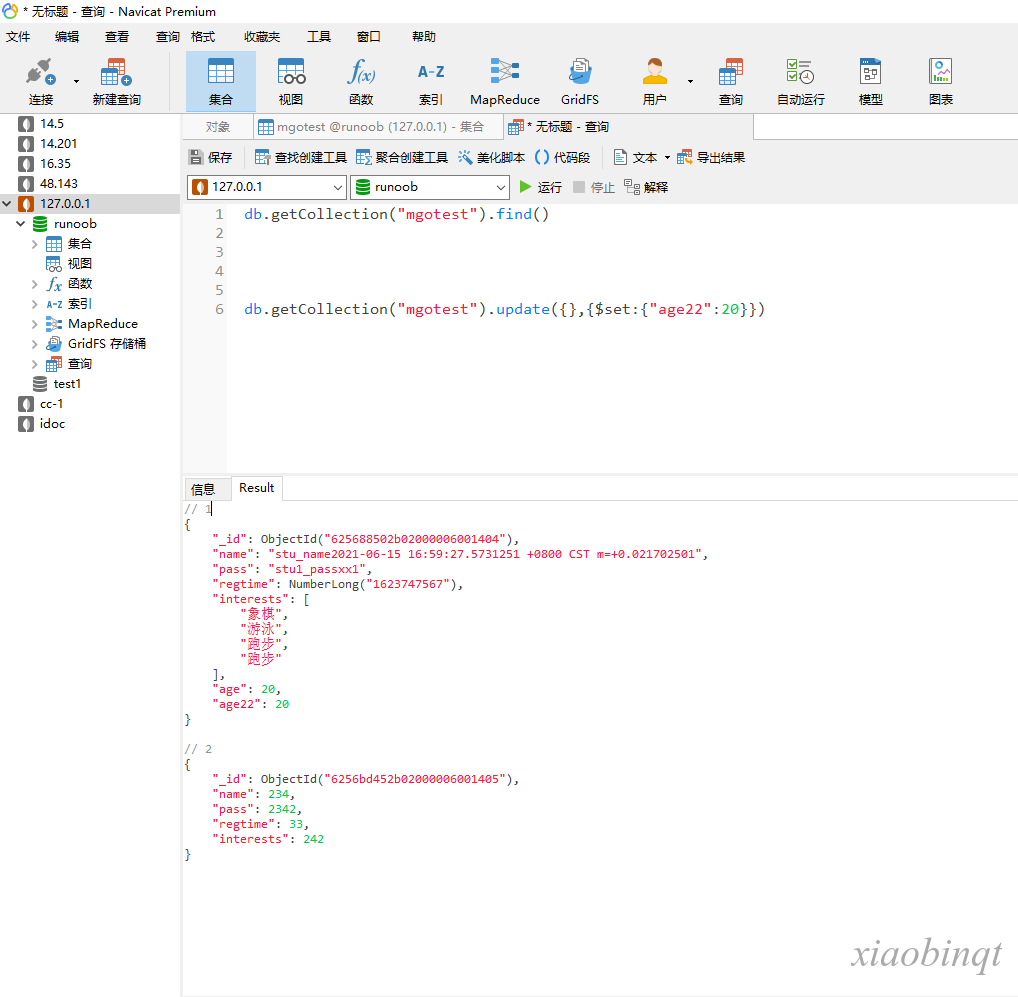Click the Text (文本) view icon
Image resolution: width=1018 pixels, height=997 pixels.
pos(621,157)
